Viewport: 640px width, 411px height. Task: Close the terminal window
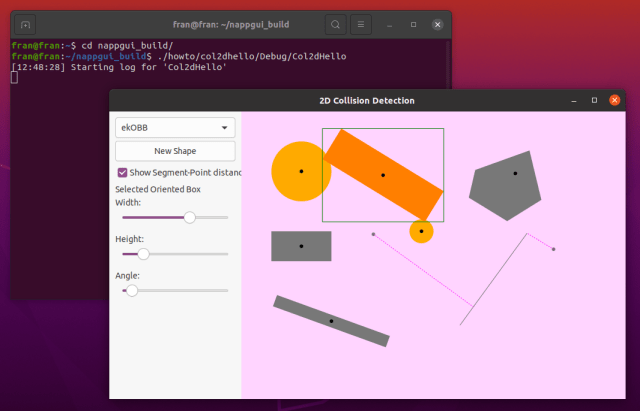[x=437, y=23]
